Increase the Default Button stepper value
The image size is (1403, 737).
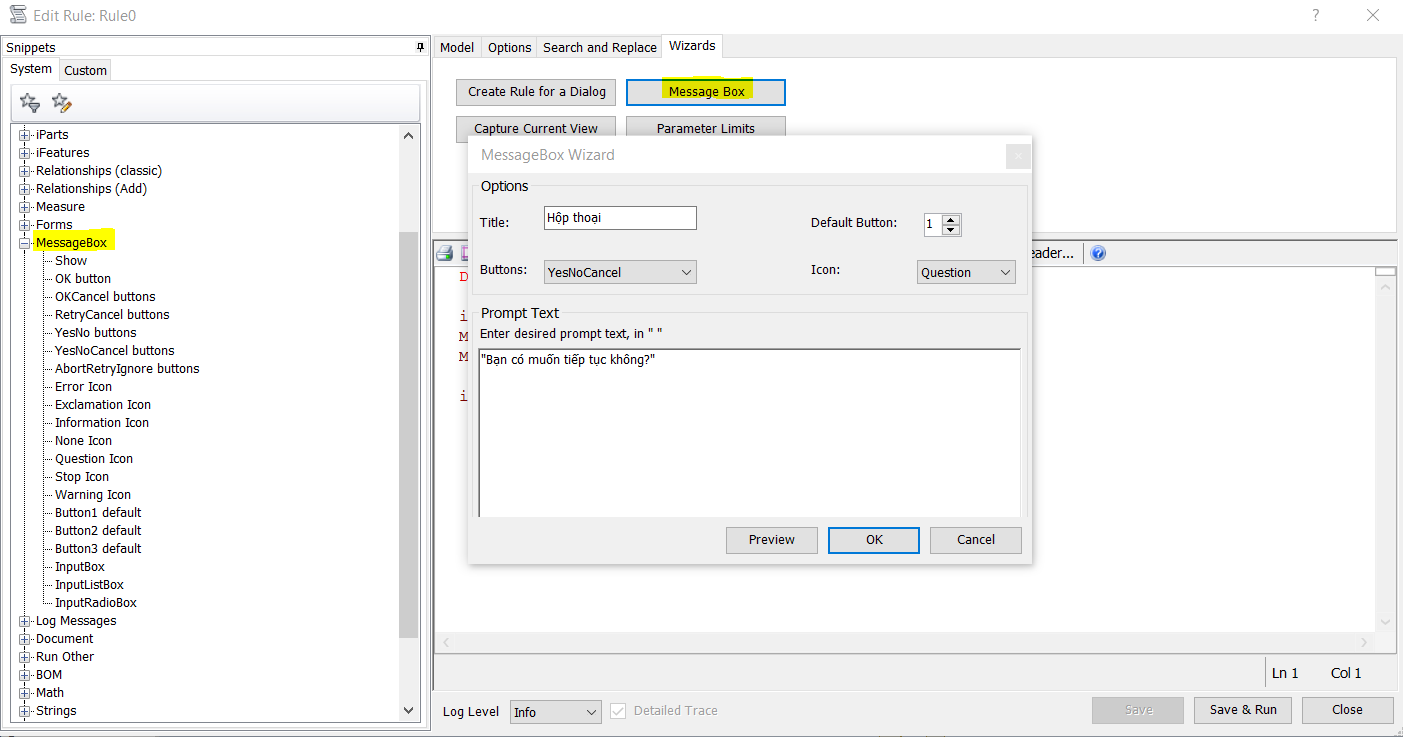coord(951,220)
